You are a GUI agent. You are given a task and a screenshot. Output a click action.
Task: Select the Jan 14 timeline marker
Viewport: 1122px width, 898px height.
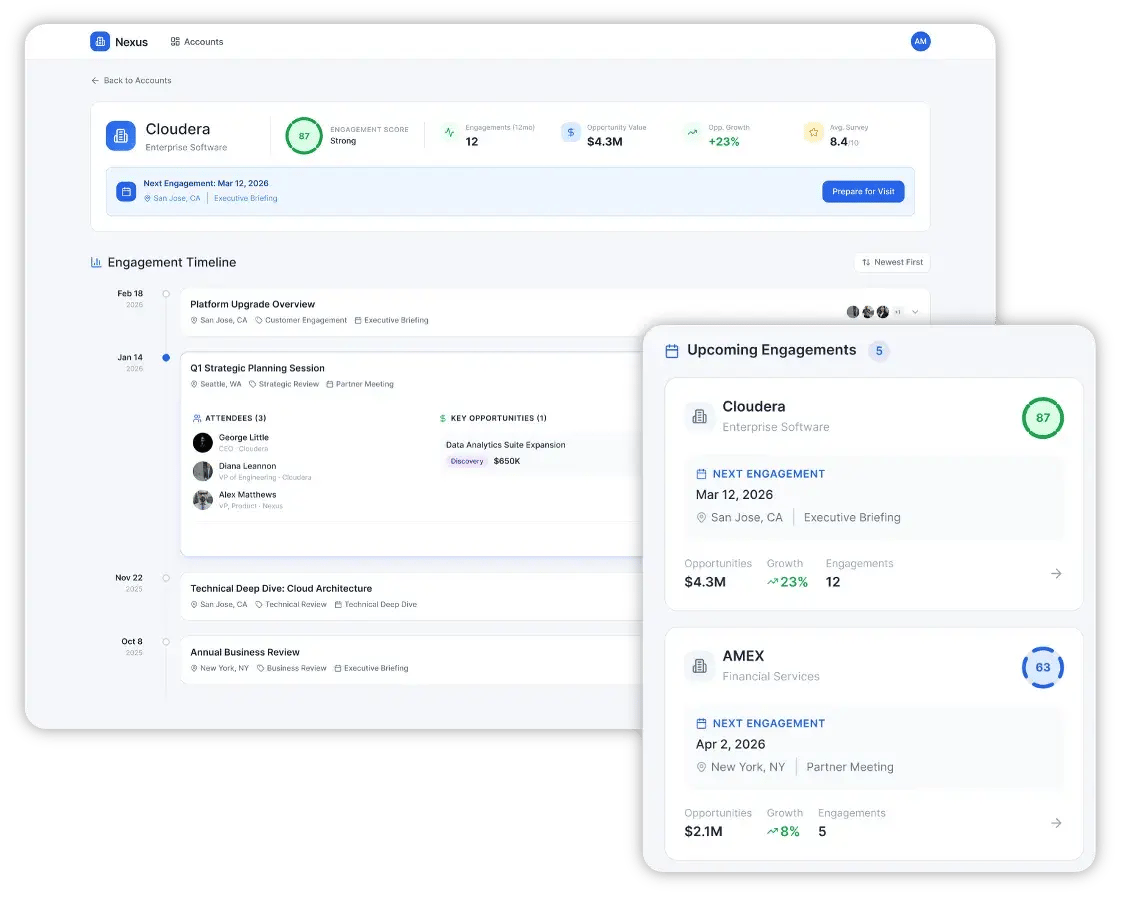click(166, 357)
